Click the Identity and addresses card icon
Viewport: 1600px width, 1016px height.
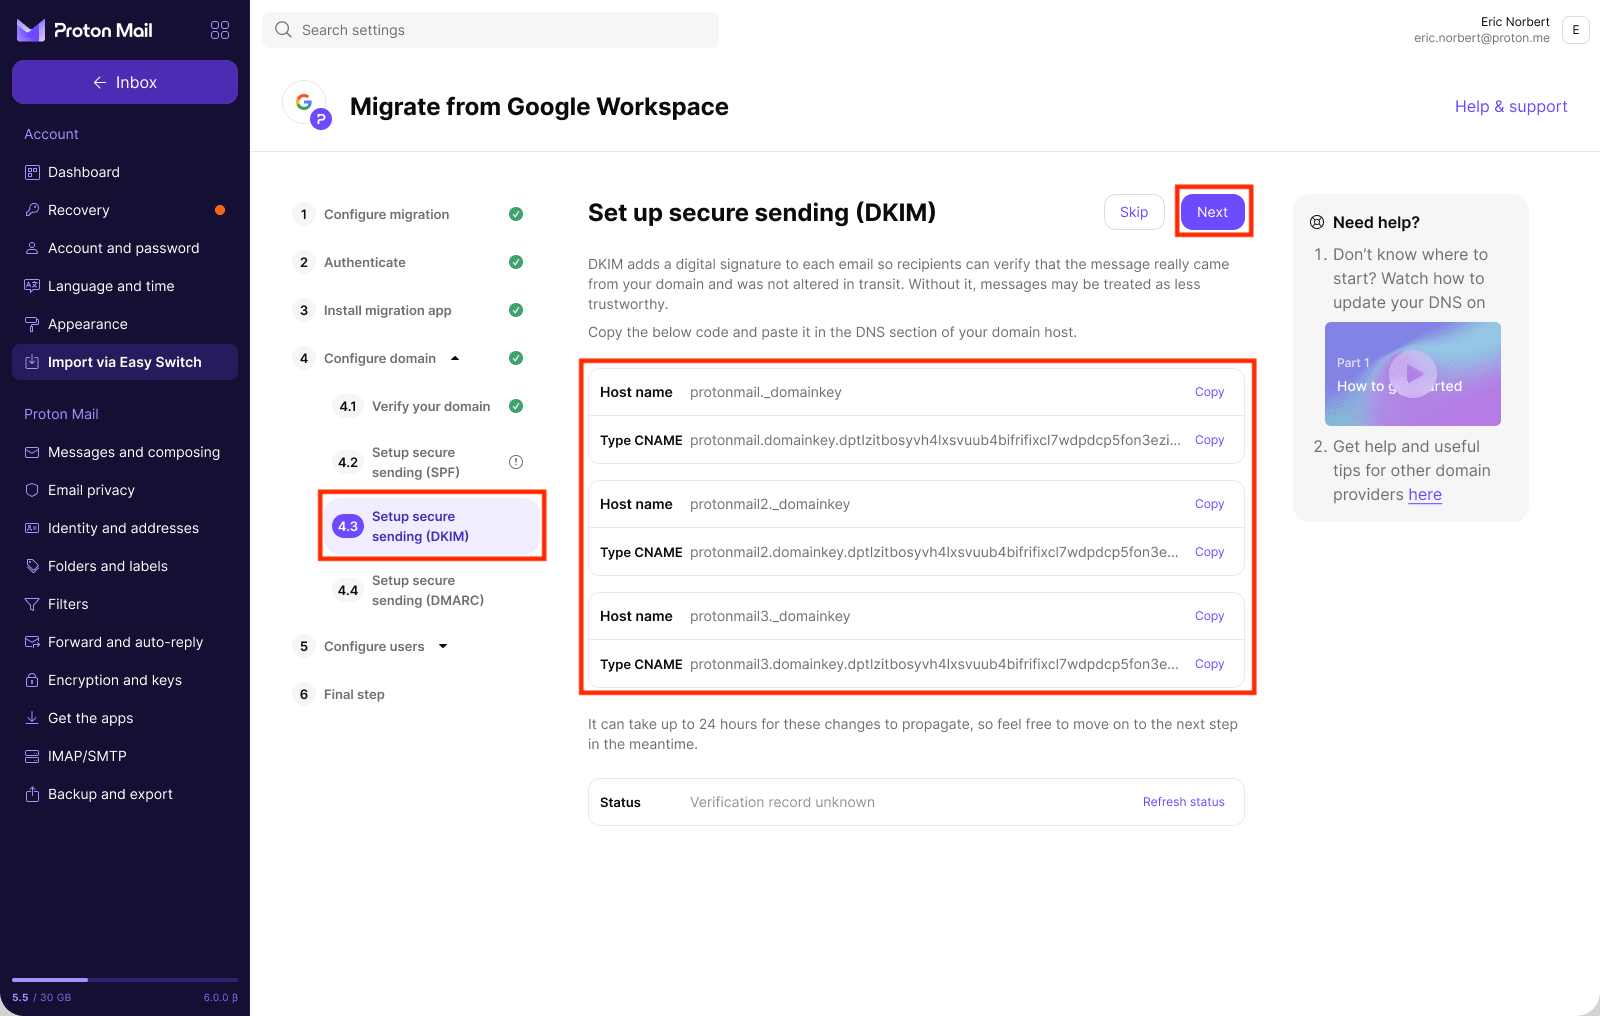click(x=32, y=528)
